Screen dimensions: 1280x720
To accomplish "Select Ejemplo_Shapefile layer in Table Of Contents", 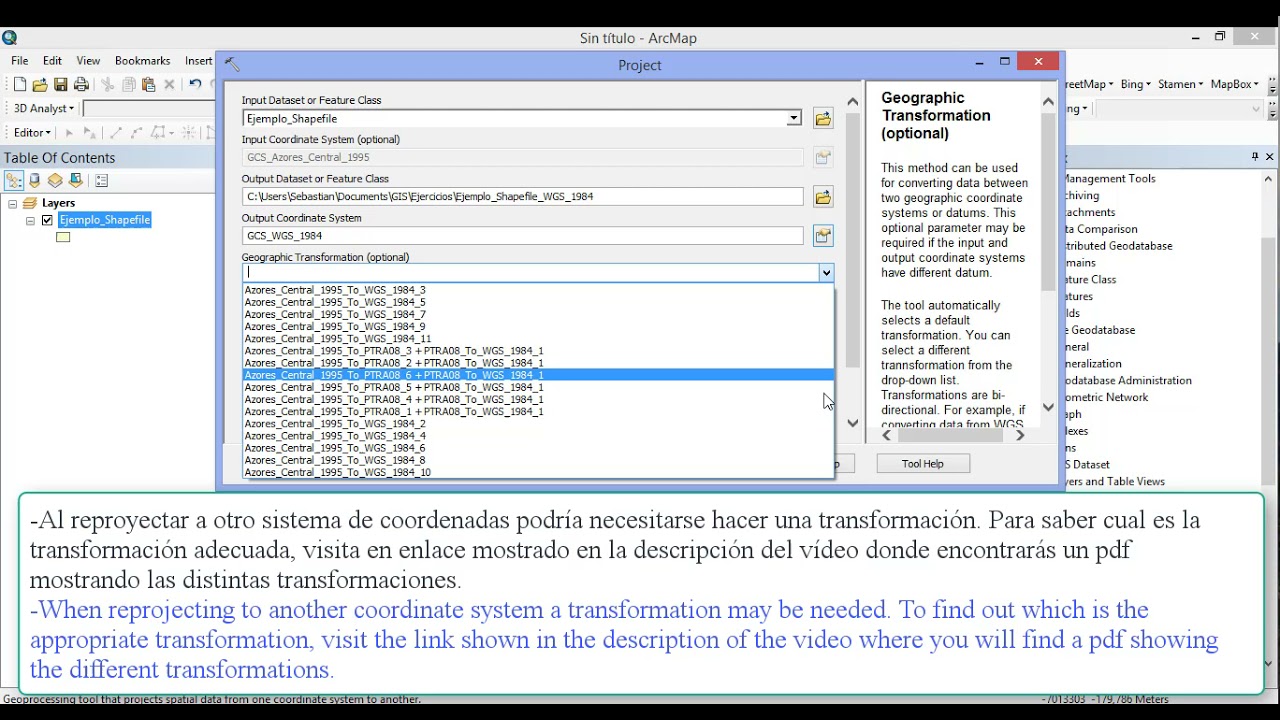I will tap(105, 220).
